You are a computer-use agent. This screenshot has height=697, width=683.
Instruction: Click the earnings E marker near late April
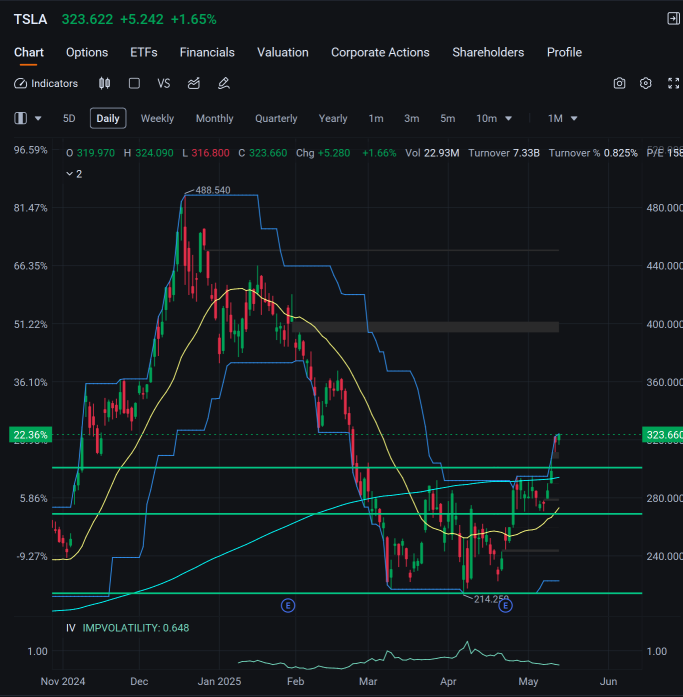tap(505, 605)
